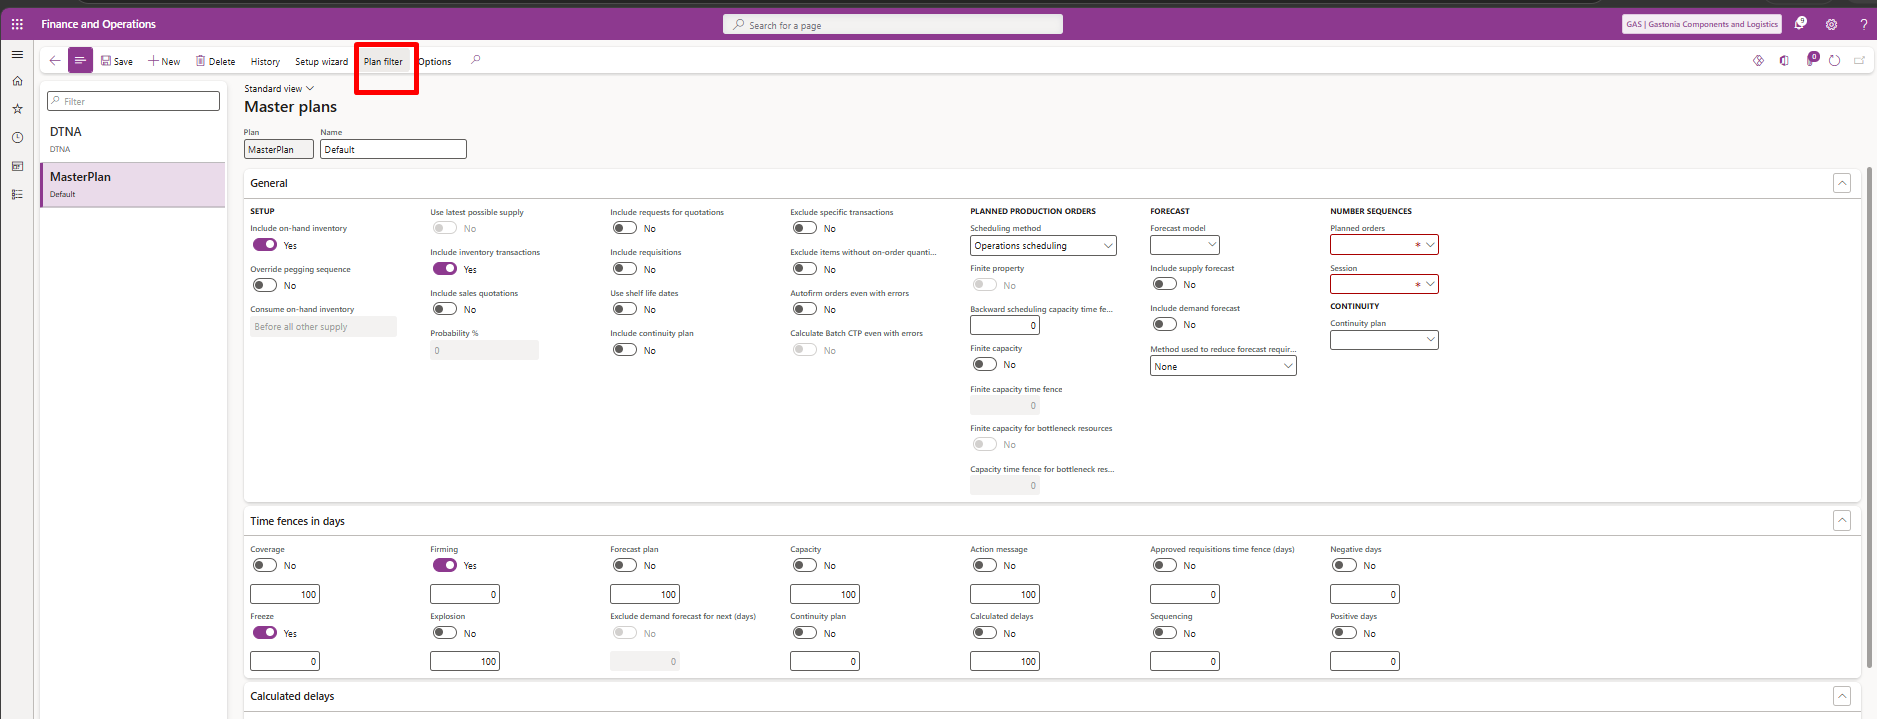Expand the navigation pane hamburger icon

coord(17,55)
